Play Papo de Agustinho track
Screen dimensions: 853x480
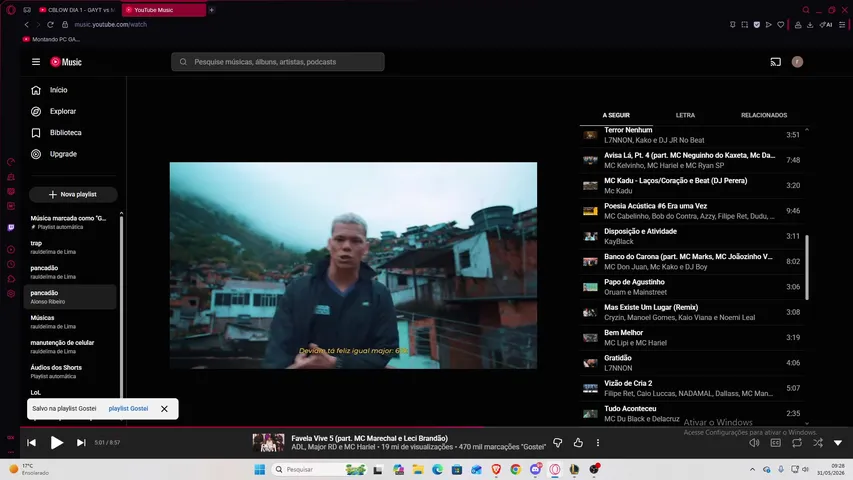pos(693,287)
